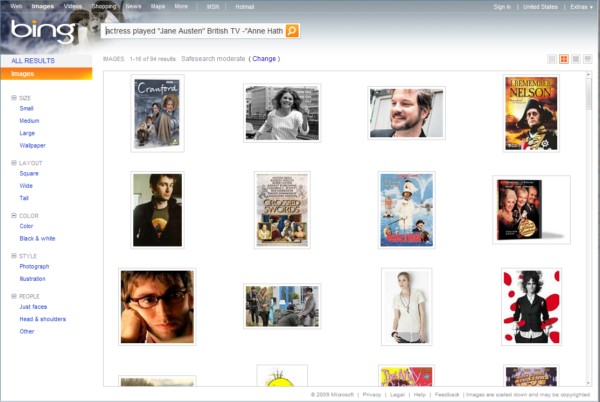The image size is (600, 402).
Task: Filter results by Black & white
Action: click(x=38, y=239)
